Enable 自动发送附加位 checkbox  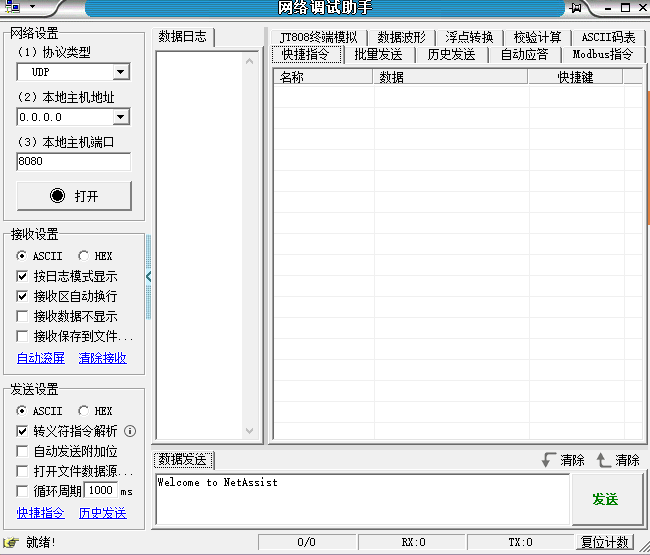pyautogui.click(x=22, y=451)
